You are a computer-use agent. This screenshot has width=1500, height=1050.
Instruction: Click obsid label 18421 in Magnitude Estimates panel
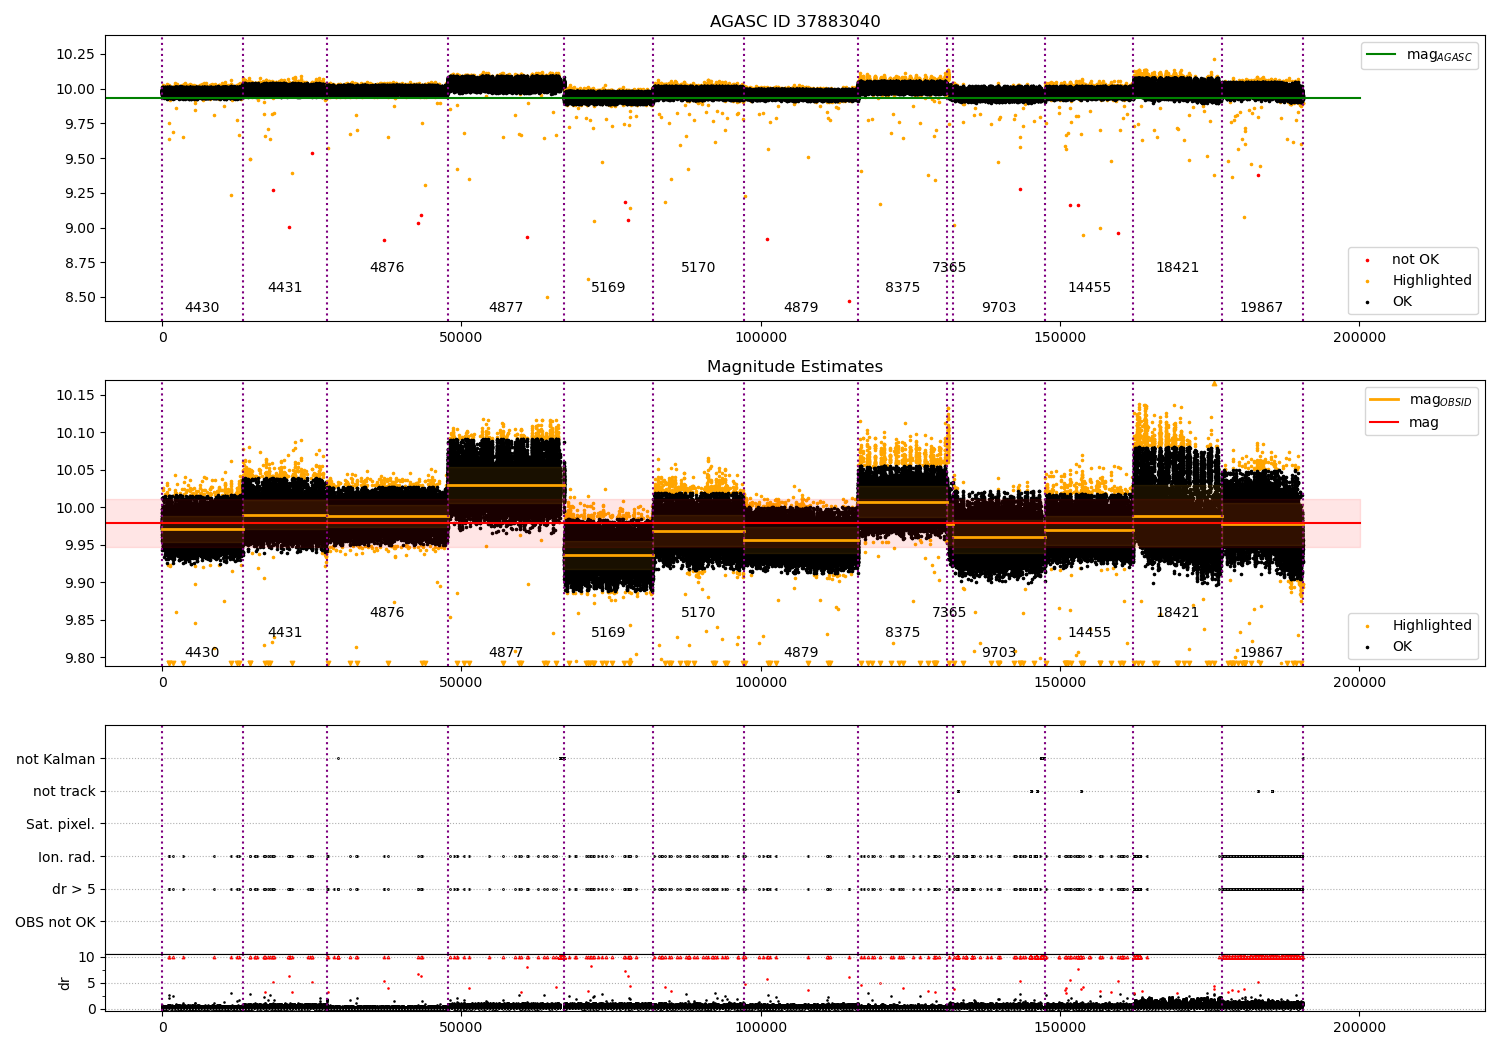coord(1177,613)
